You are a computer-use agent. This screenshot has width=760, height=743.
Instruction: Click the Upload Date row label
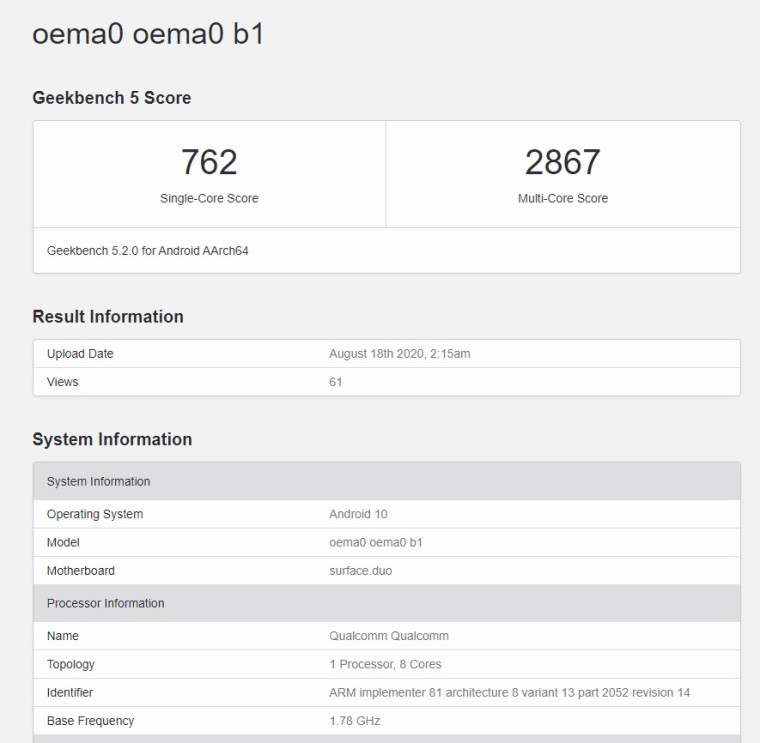click(x=80, y=354)
